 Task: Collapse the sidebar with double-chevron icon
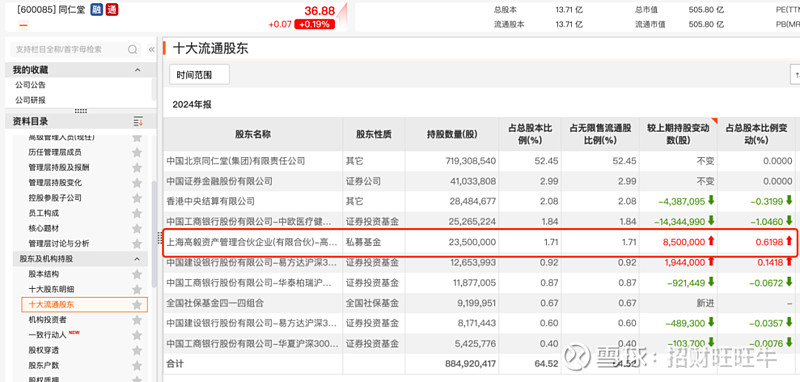(152, 49)
